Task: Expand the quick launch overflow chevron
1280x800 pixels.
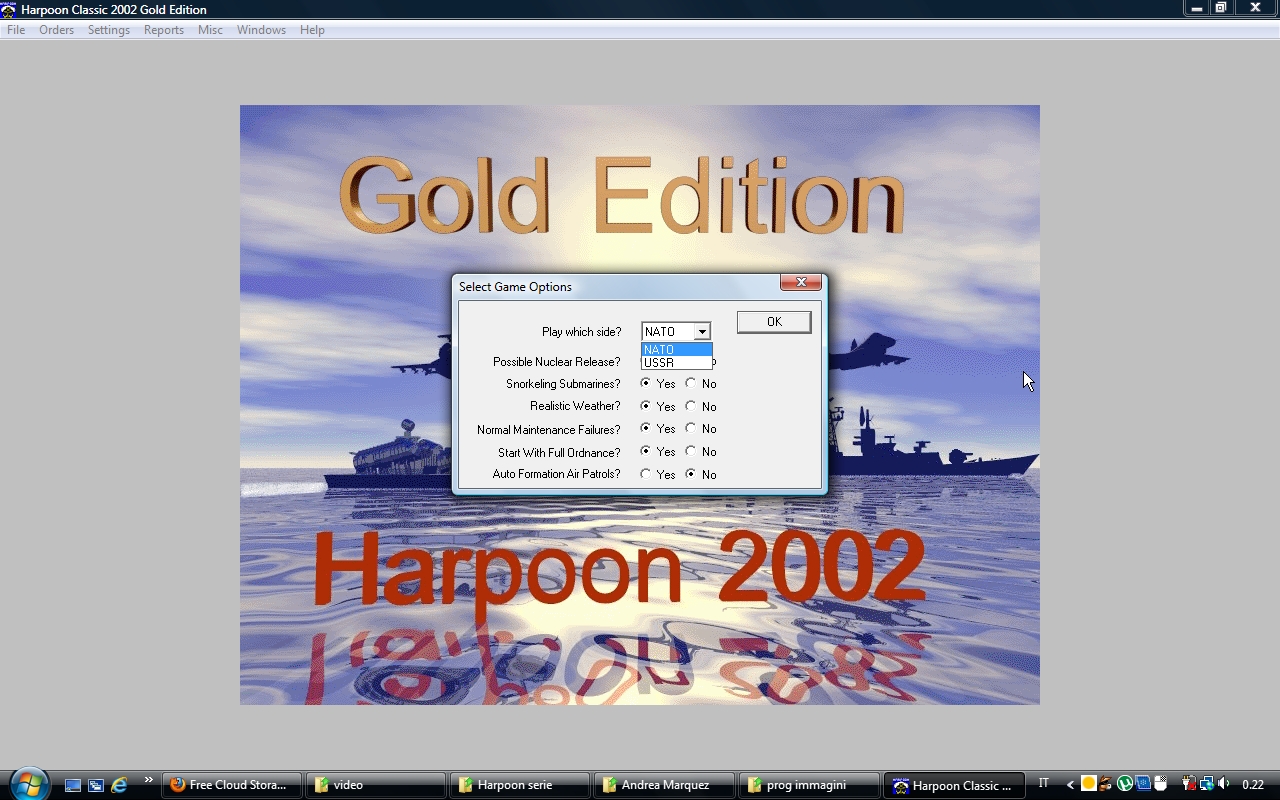Action: 149,780
